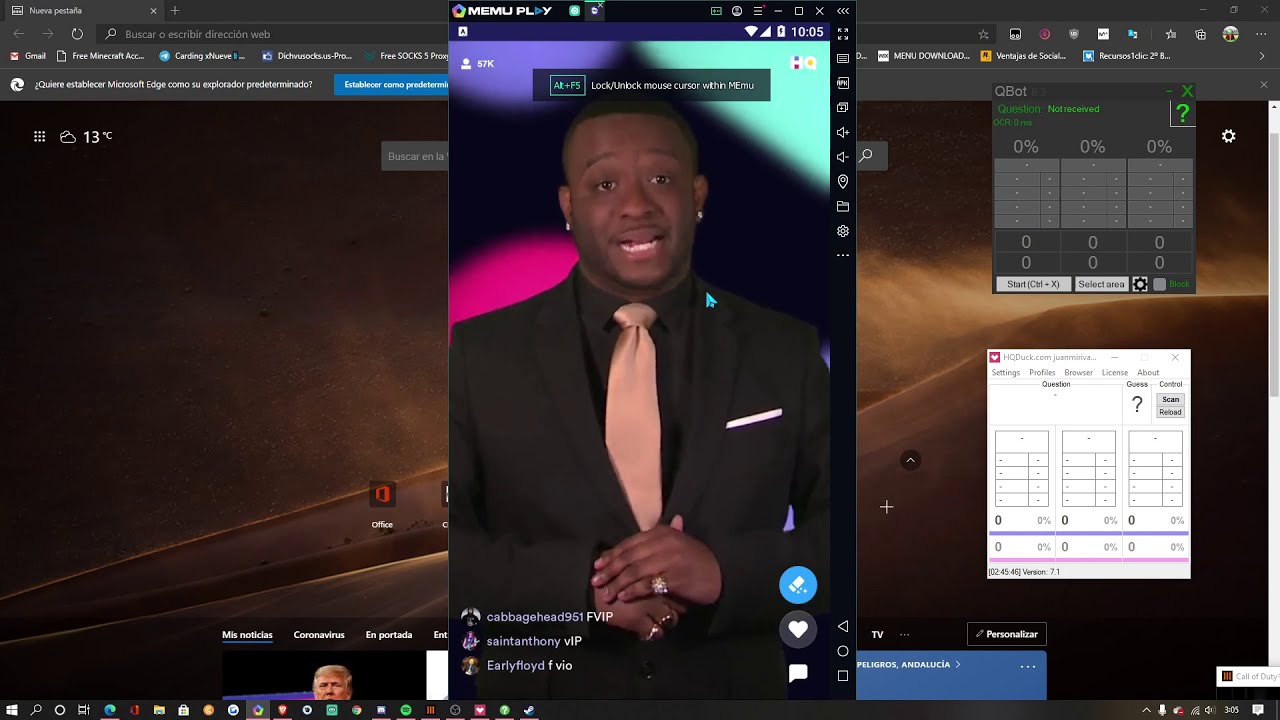
Task: Switch to MEmu green app tab
Action: pos(575,11)
